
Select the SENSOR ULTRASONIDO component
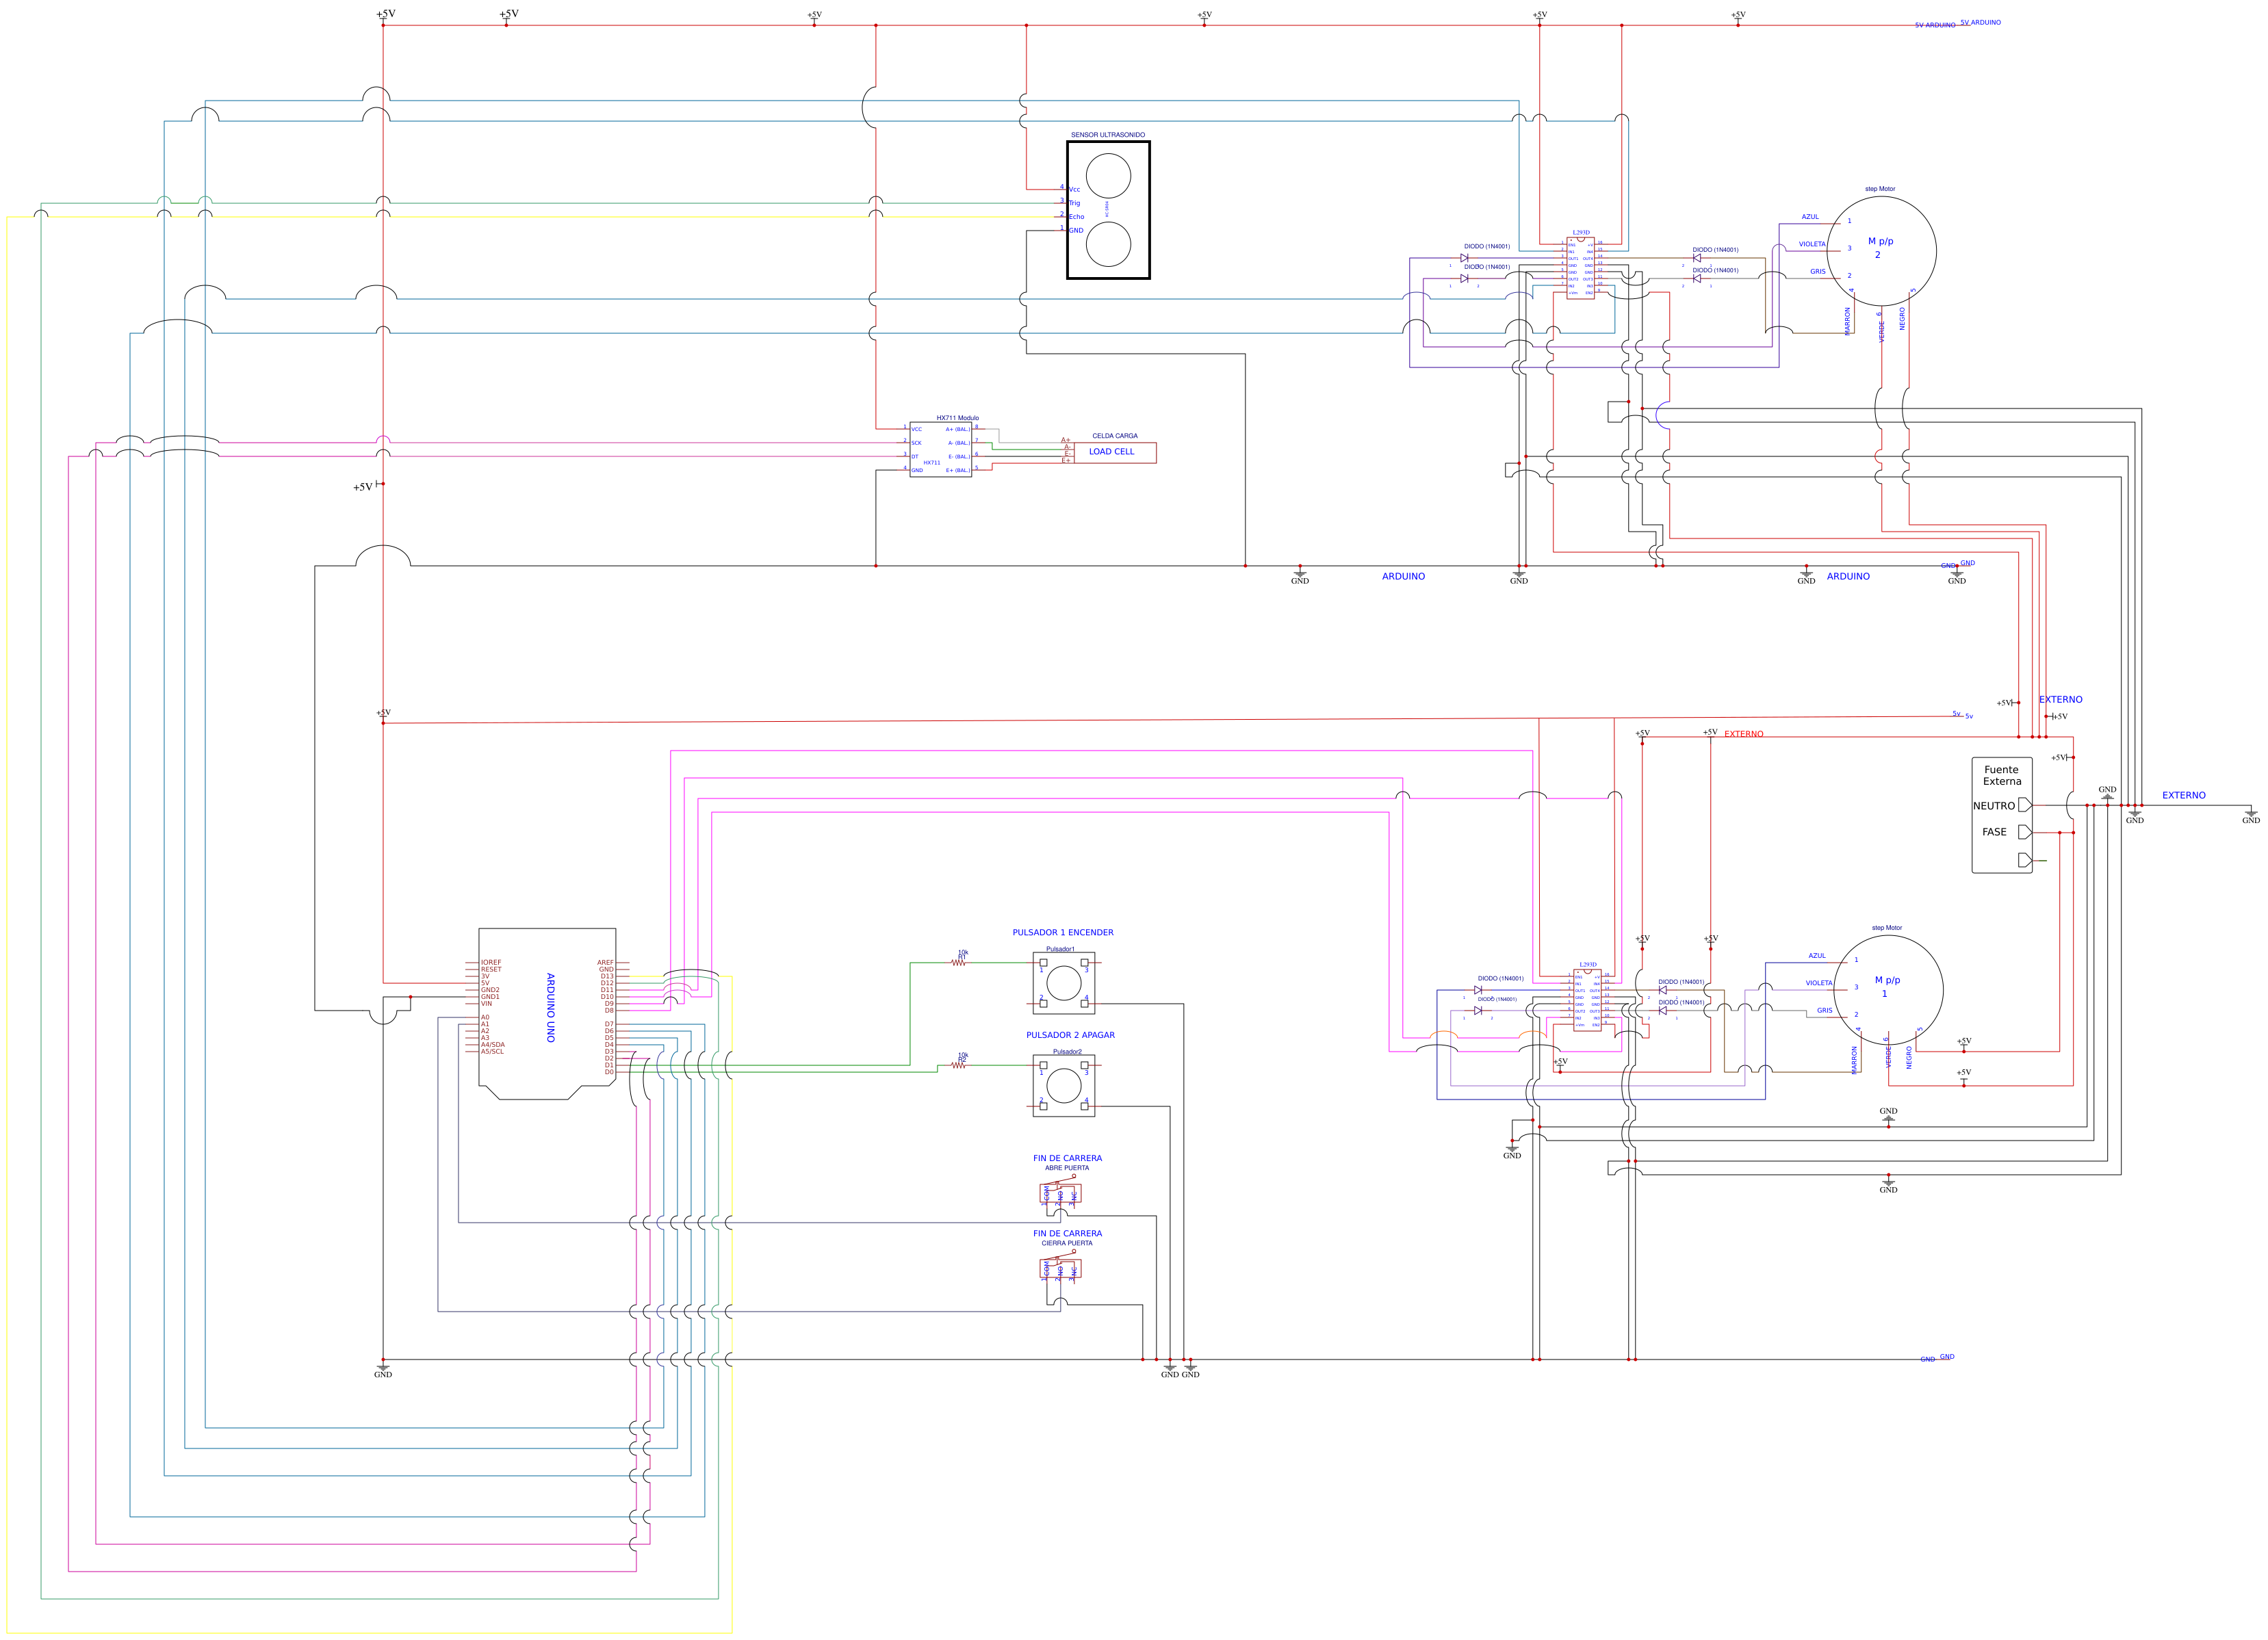pos(1109,210)
